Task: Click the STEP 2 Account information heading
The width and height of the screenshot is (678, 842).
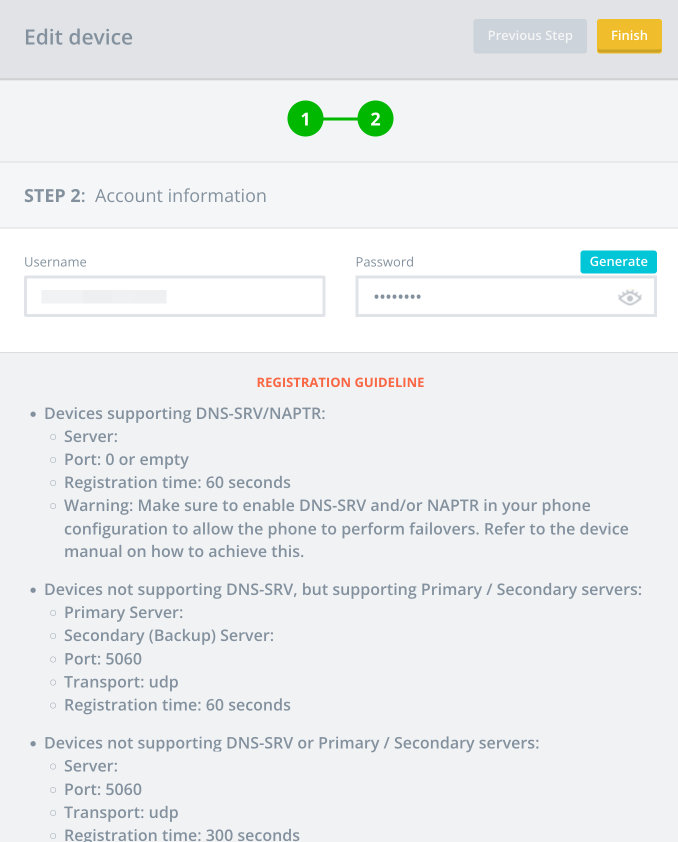Action: [145, 195]
